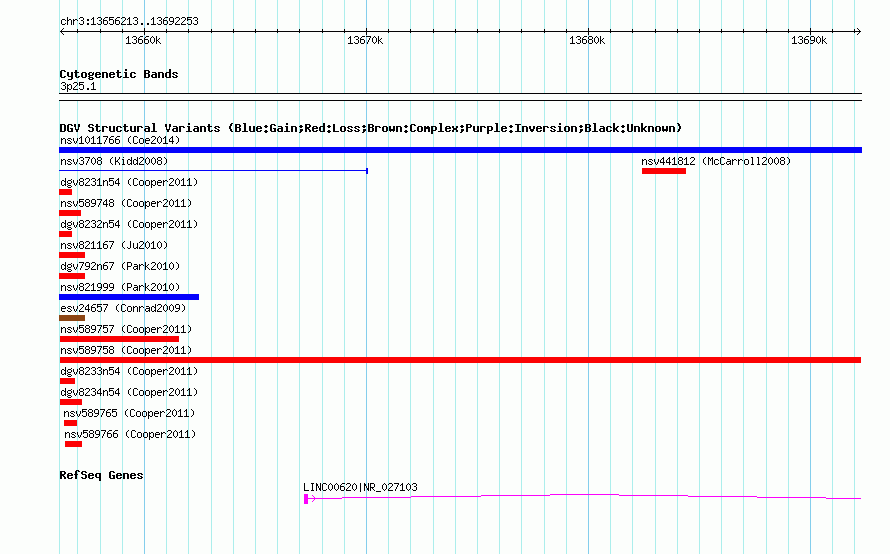Click the brown esv24657 complex bar

coord(72,318)
